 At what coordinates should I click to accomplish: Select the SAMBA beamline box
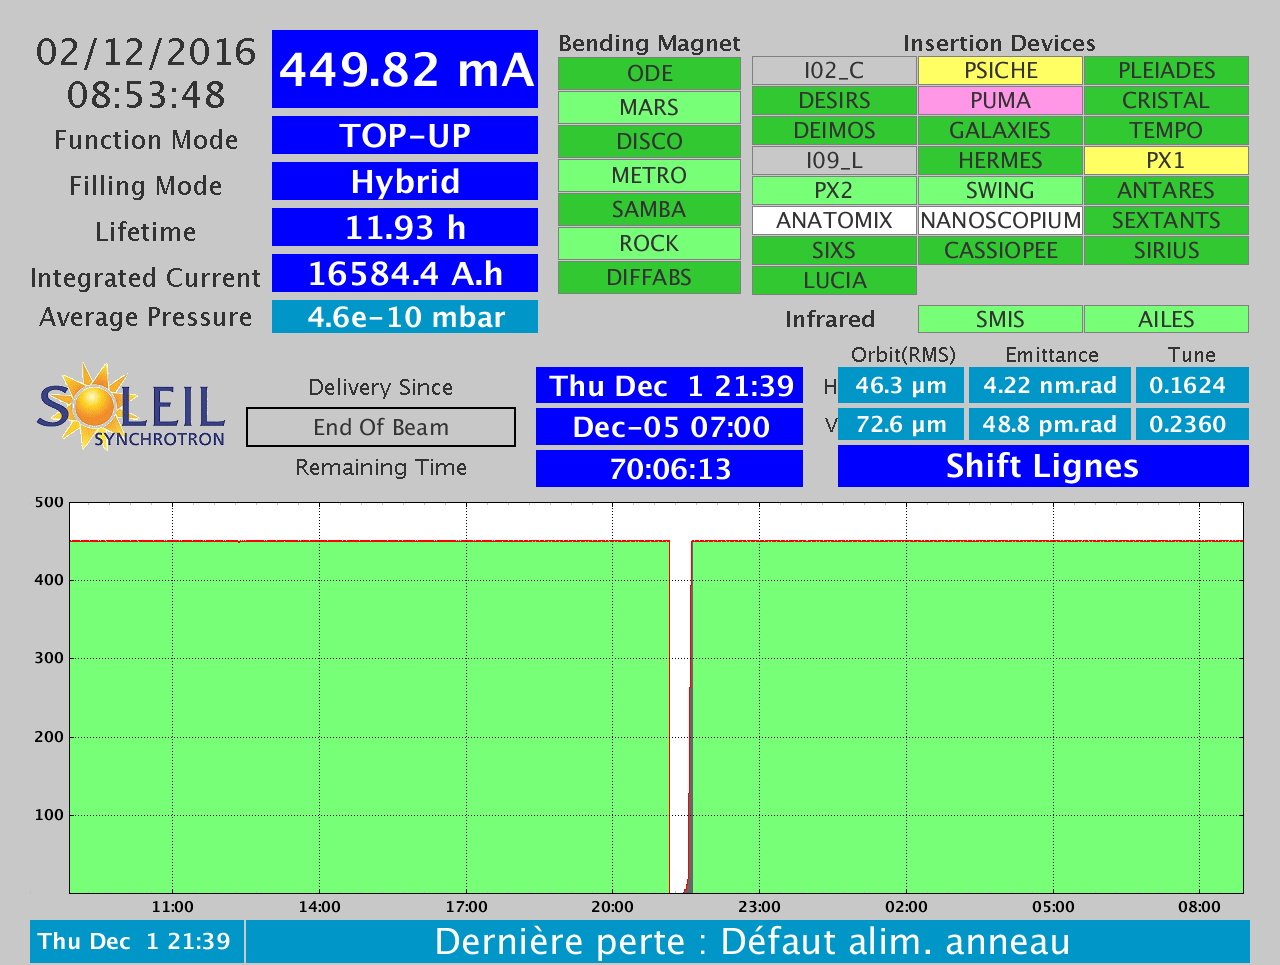[x=649, y=209]
